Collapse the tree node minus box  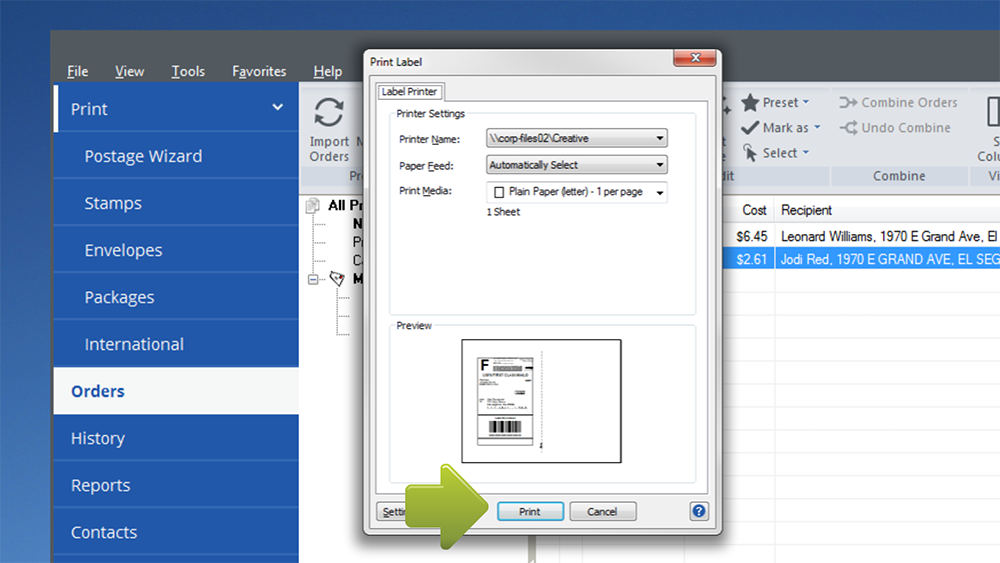click(313, 279)
